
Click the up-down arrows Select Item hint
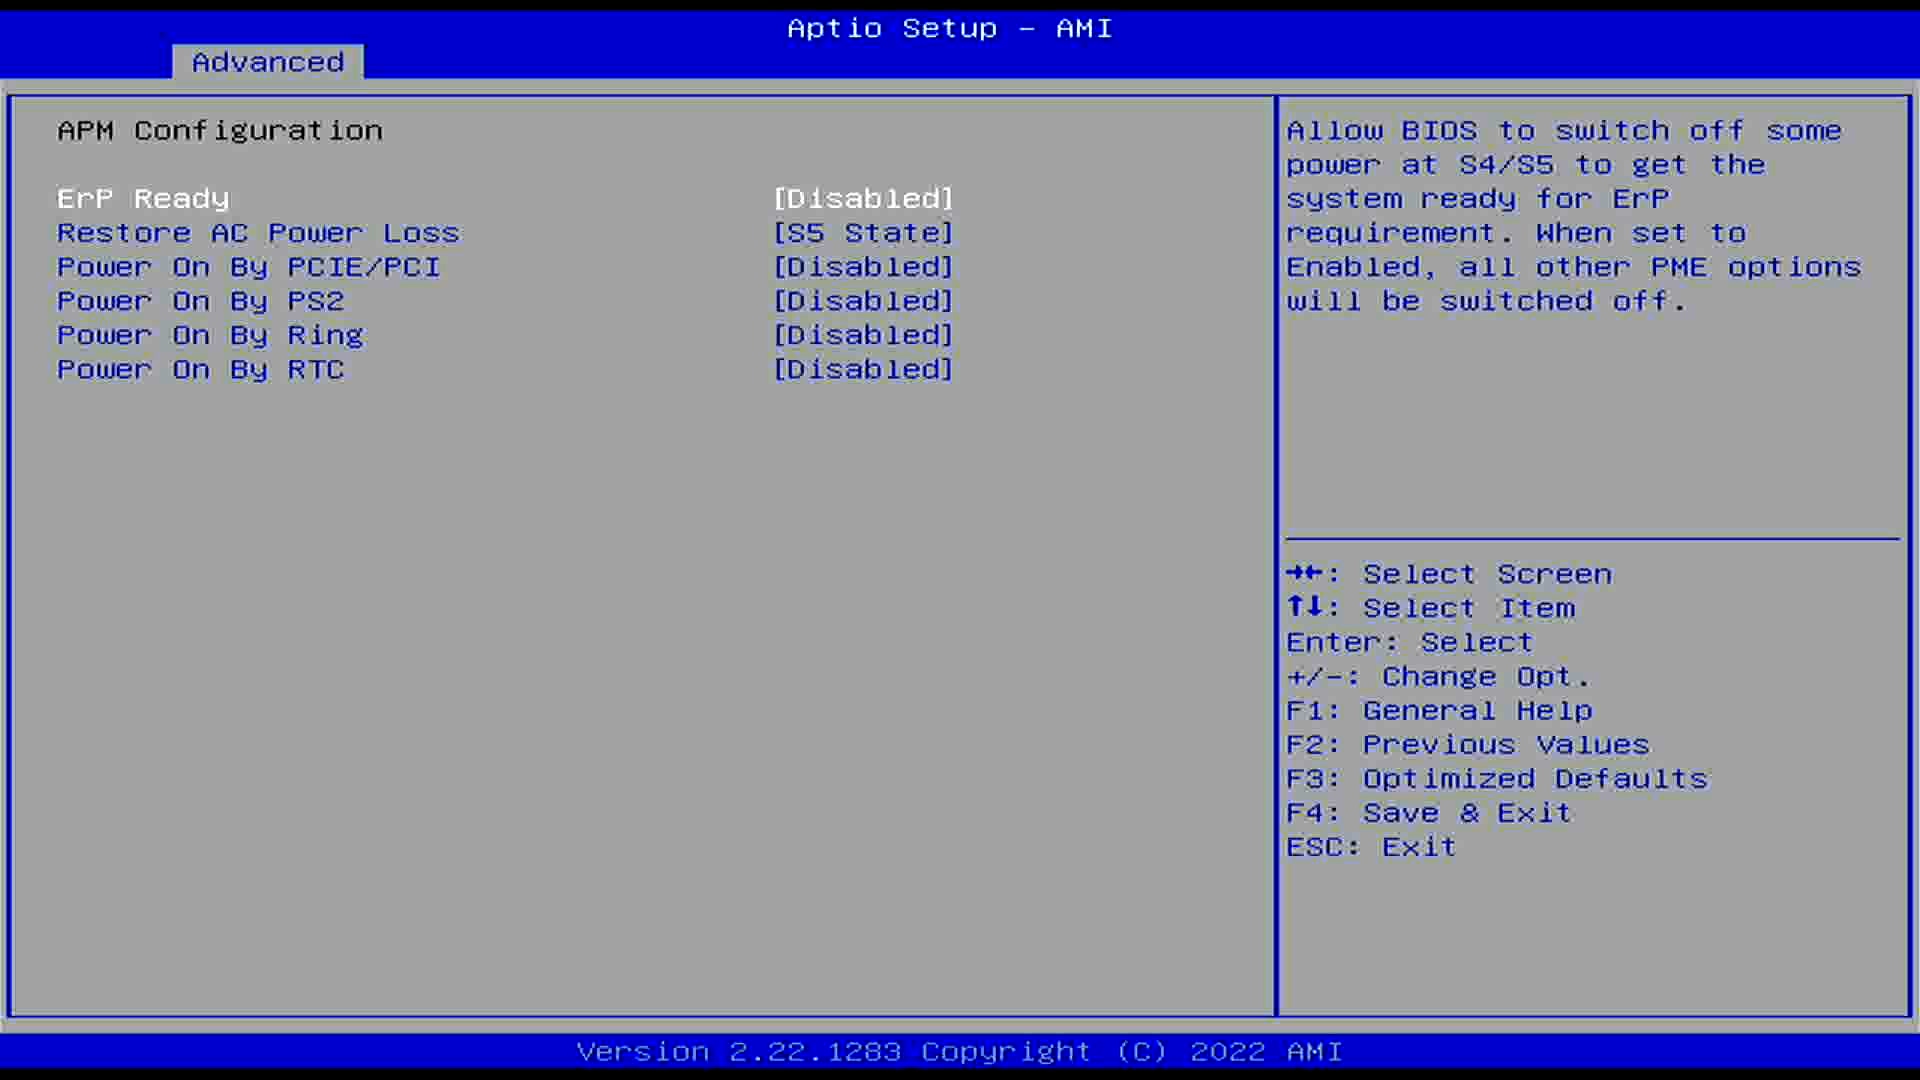point(1430,608)
